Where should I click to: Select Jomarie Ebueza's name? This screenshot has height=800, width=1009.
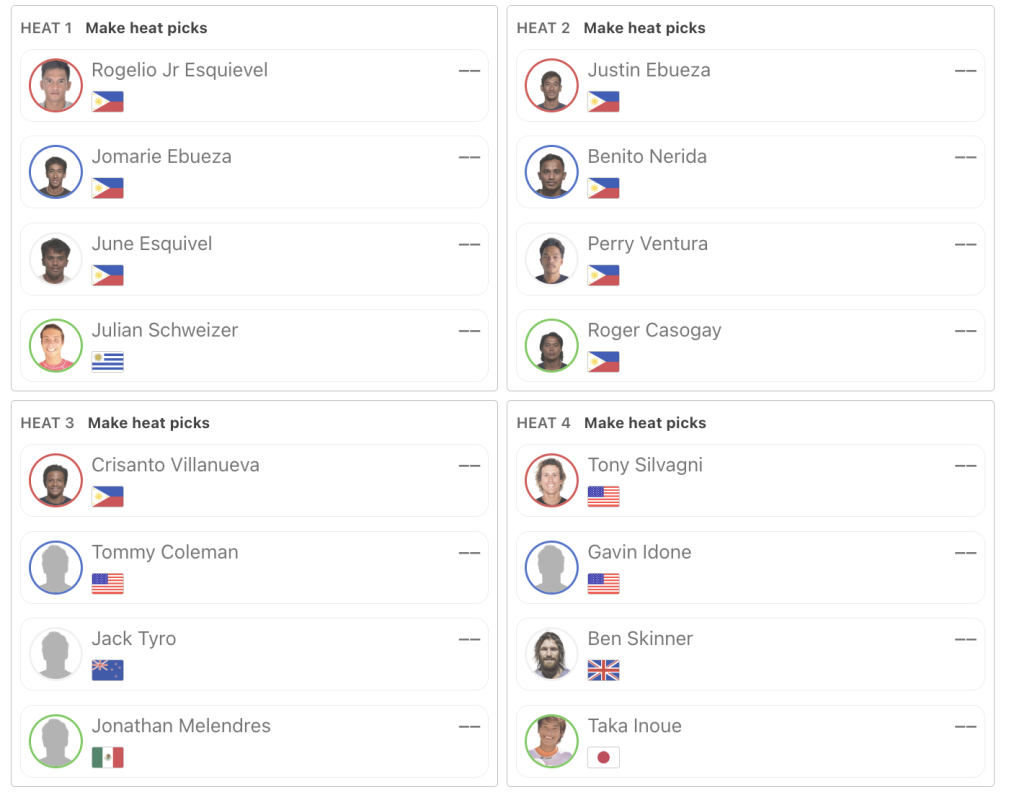click(161, 157)
